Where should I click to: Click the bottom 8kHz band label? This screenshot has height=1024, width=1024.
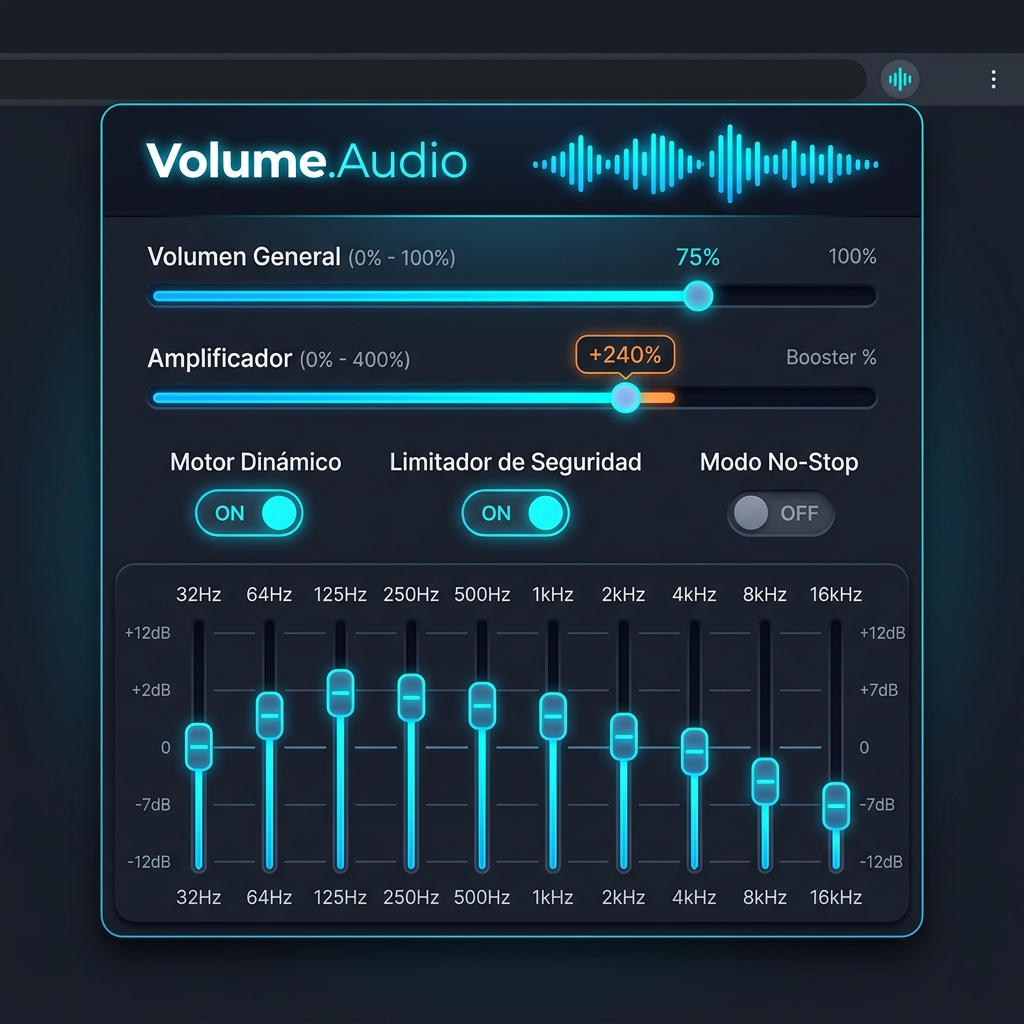tap(765, 897)
